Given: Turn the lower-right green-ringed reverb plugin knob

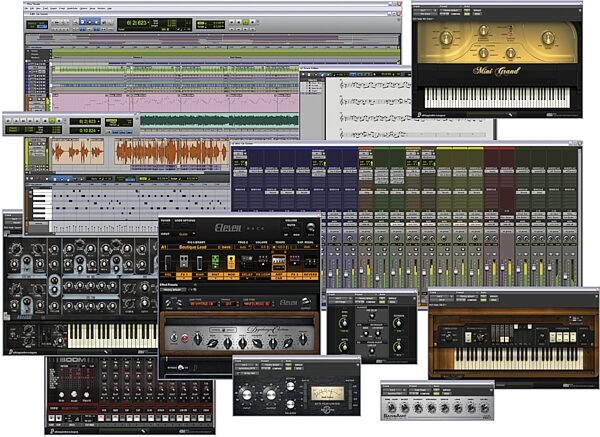Looking at the screenshot, I should pyautogui.click(x=398, y=347).
